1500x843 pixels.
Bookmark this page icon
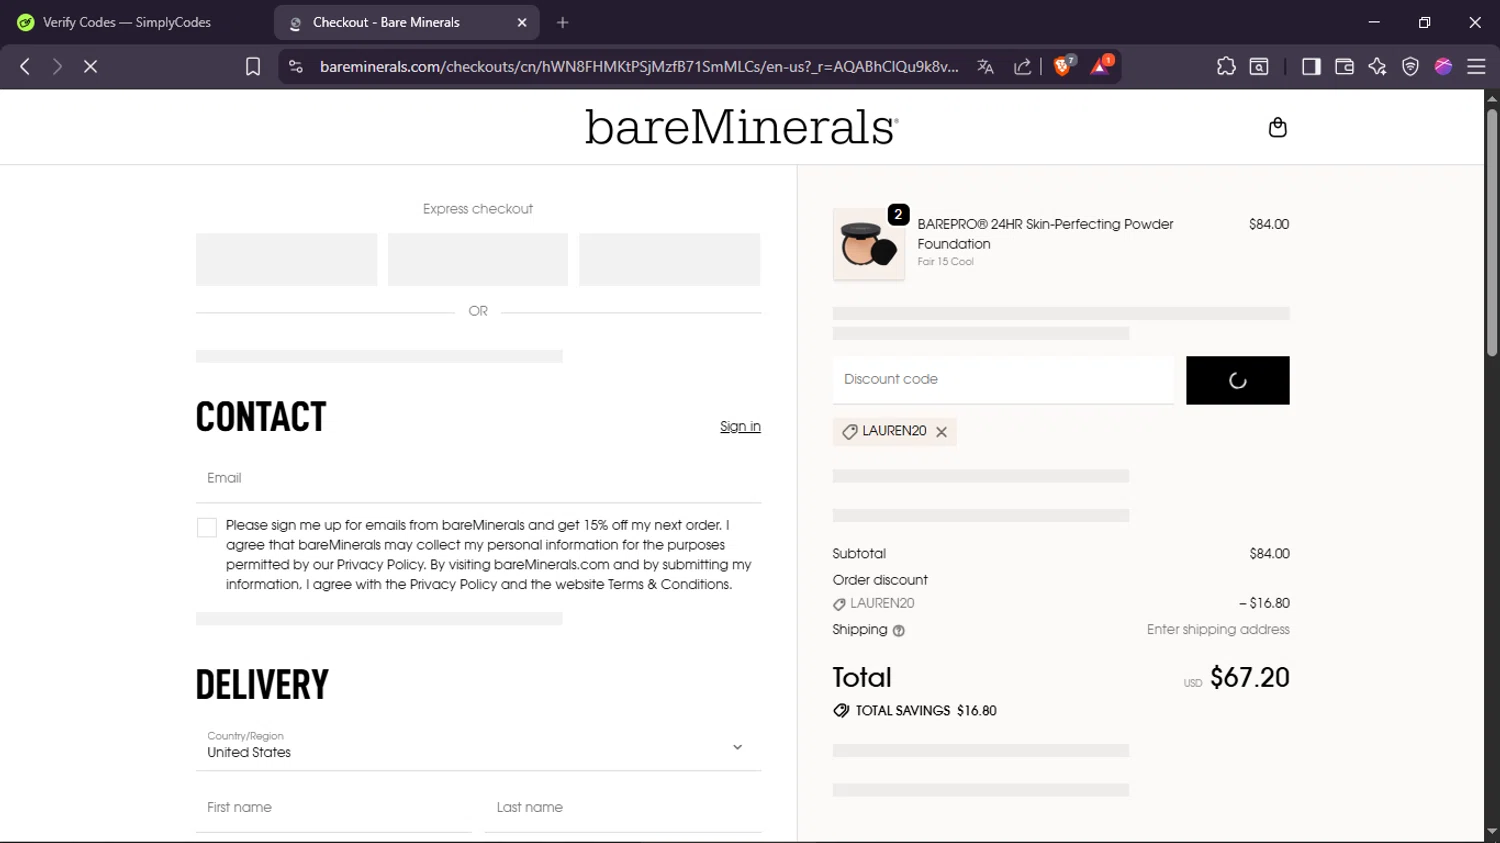[253, 66]
